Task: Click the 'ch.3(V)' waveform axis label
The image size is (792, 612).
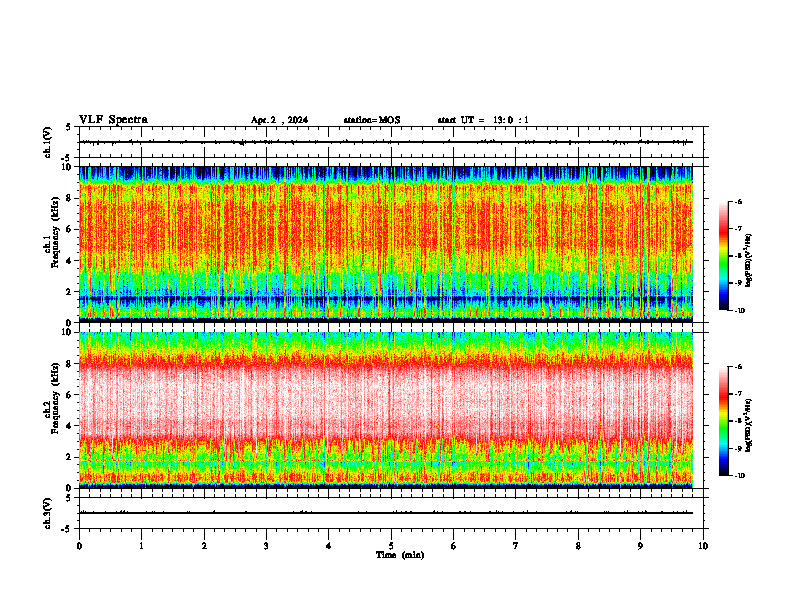Action: point(48,513)
